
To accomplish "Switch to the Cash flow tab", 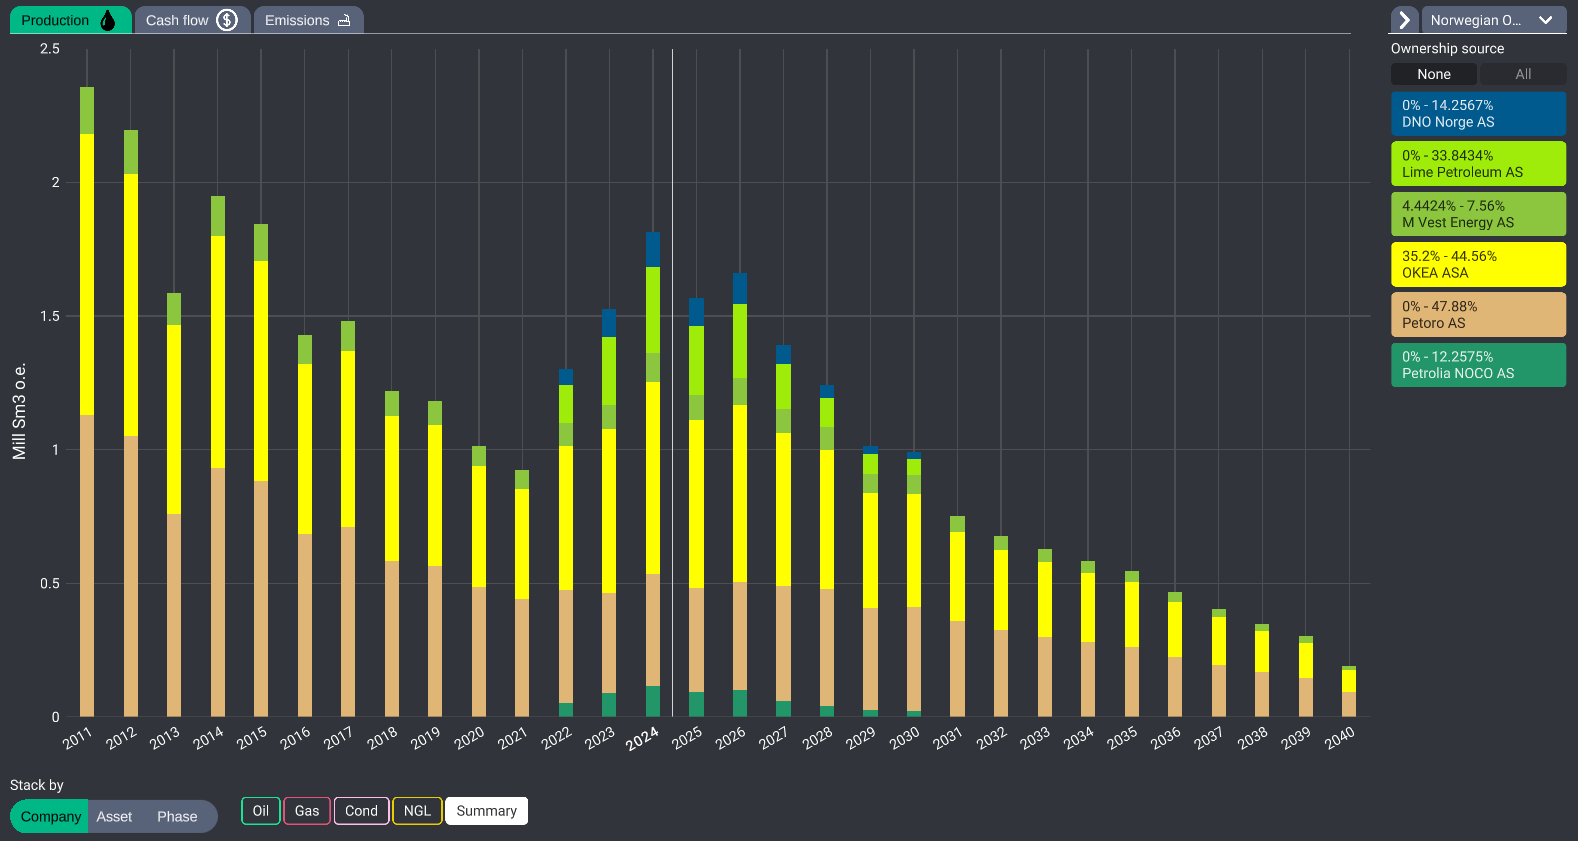I will point(178,20).
